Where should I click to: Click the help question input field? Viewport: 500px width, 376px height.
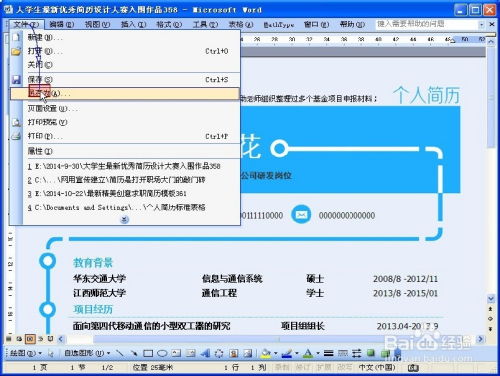(x=427, y=24)
